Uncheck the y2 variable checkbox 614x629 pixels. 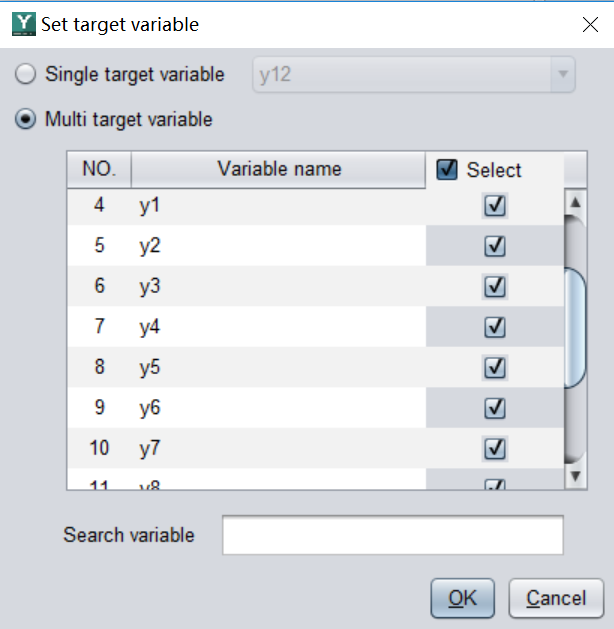tap(494, 246)
